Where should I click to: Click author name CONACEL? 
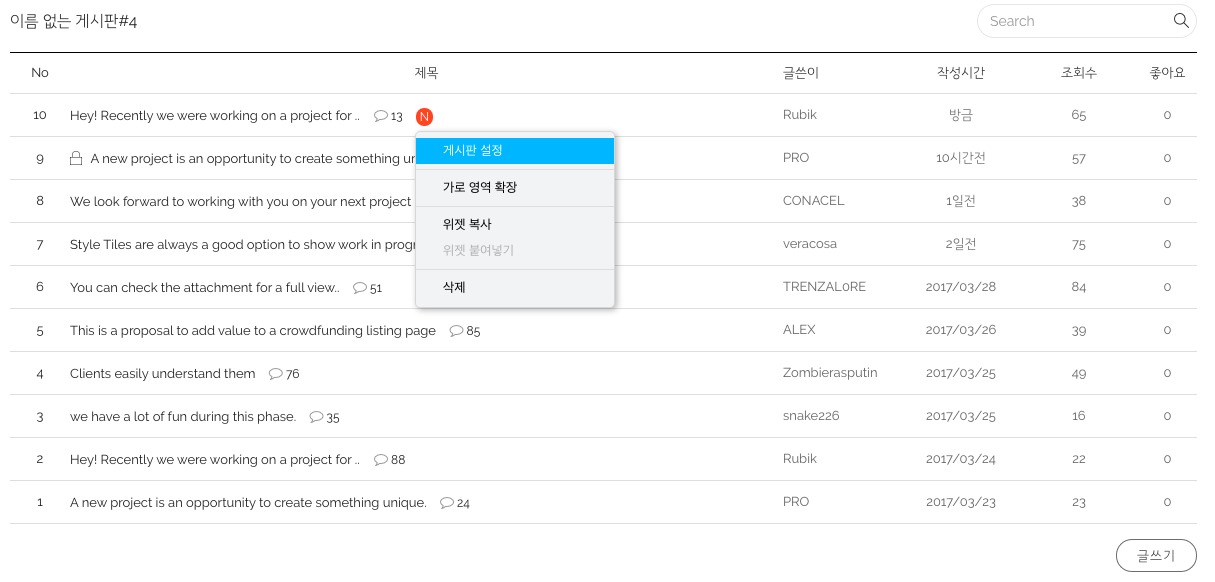coord(813,201)
